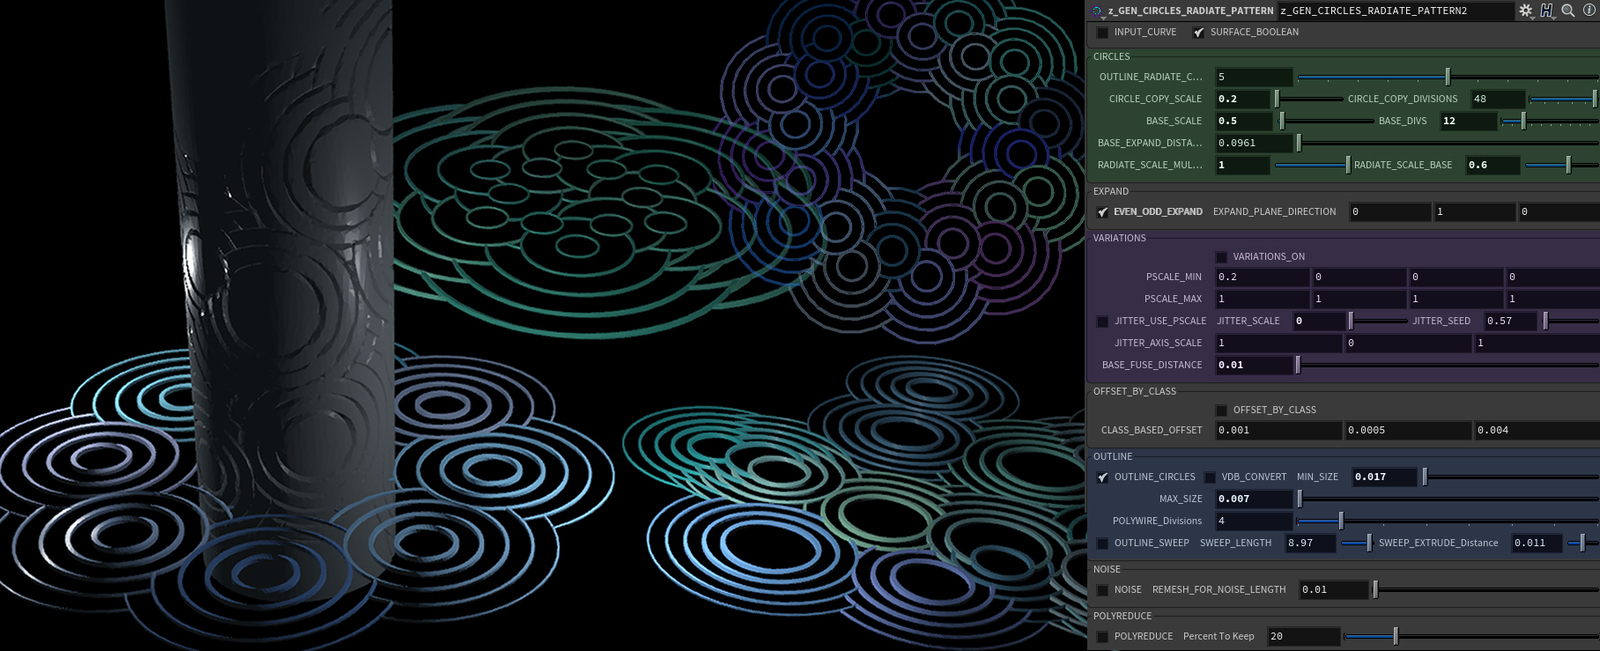Image resolution: width=1600 pixels, height=651 pixels.
Task: Click the CIRCLE_COPY_SCALE field 0.2
Action: tap(1242, 99)
